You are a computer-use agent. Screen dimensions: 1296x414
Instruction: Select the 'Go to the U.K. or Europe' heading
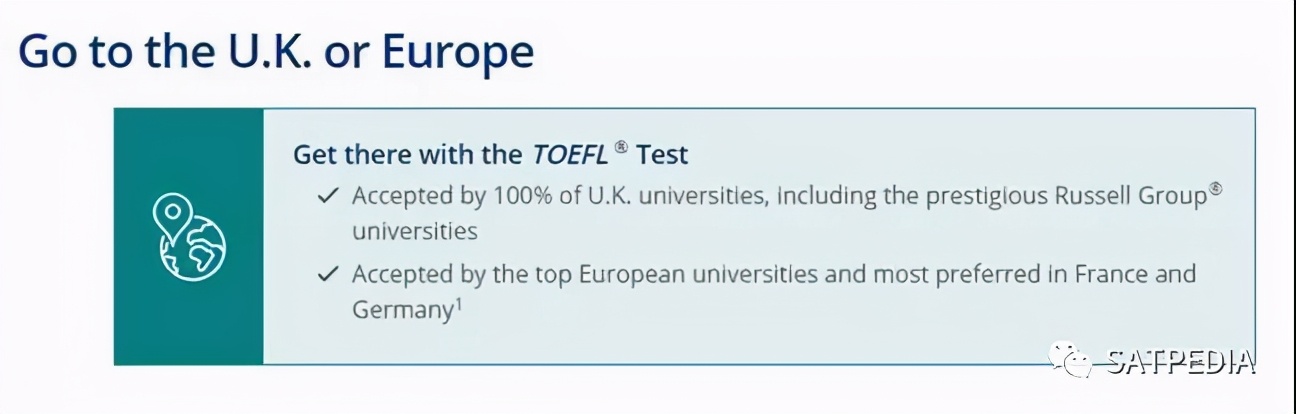coord(275,50)
